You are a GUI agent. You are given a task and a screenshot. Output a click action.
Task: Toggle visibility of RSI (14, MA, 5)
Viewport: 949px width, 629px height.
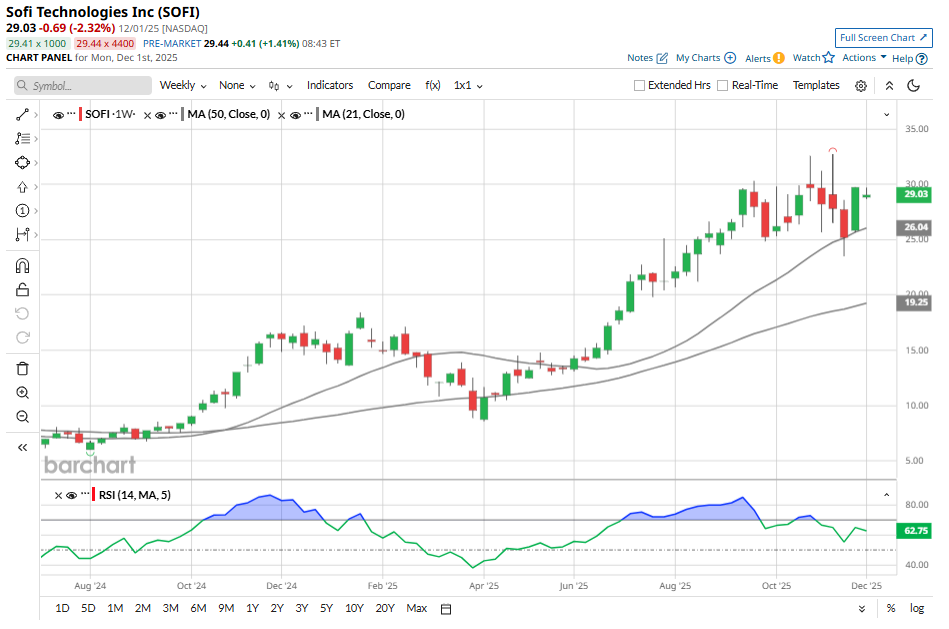71,495
